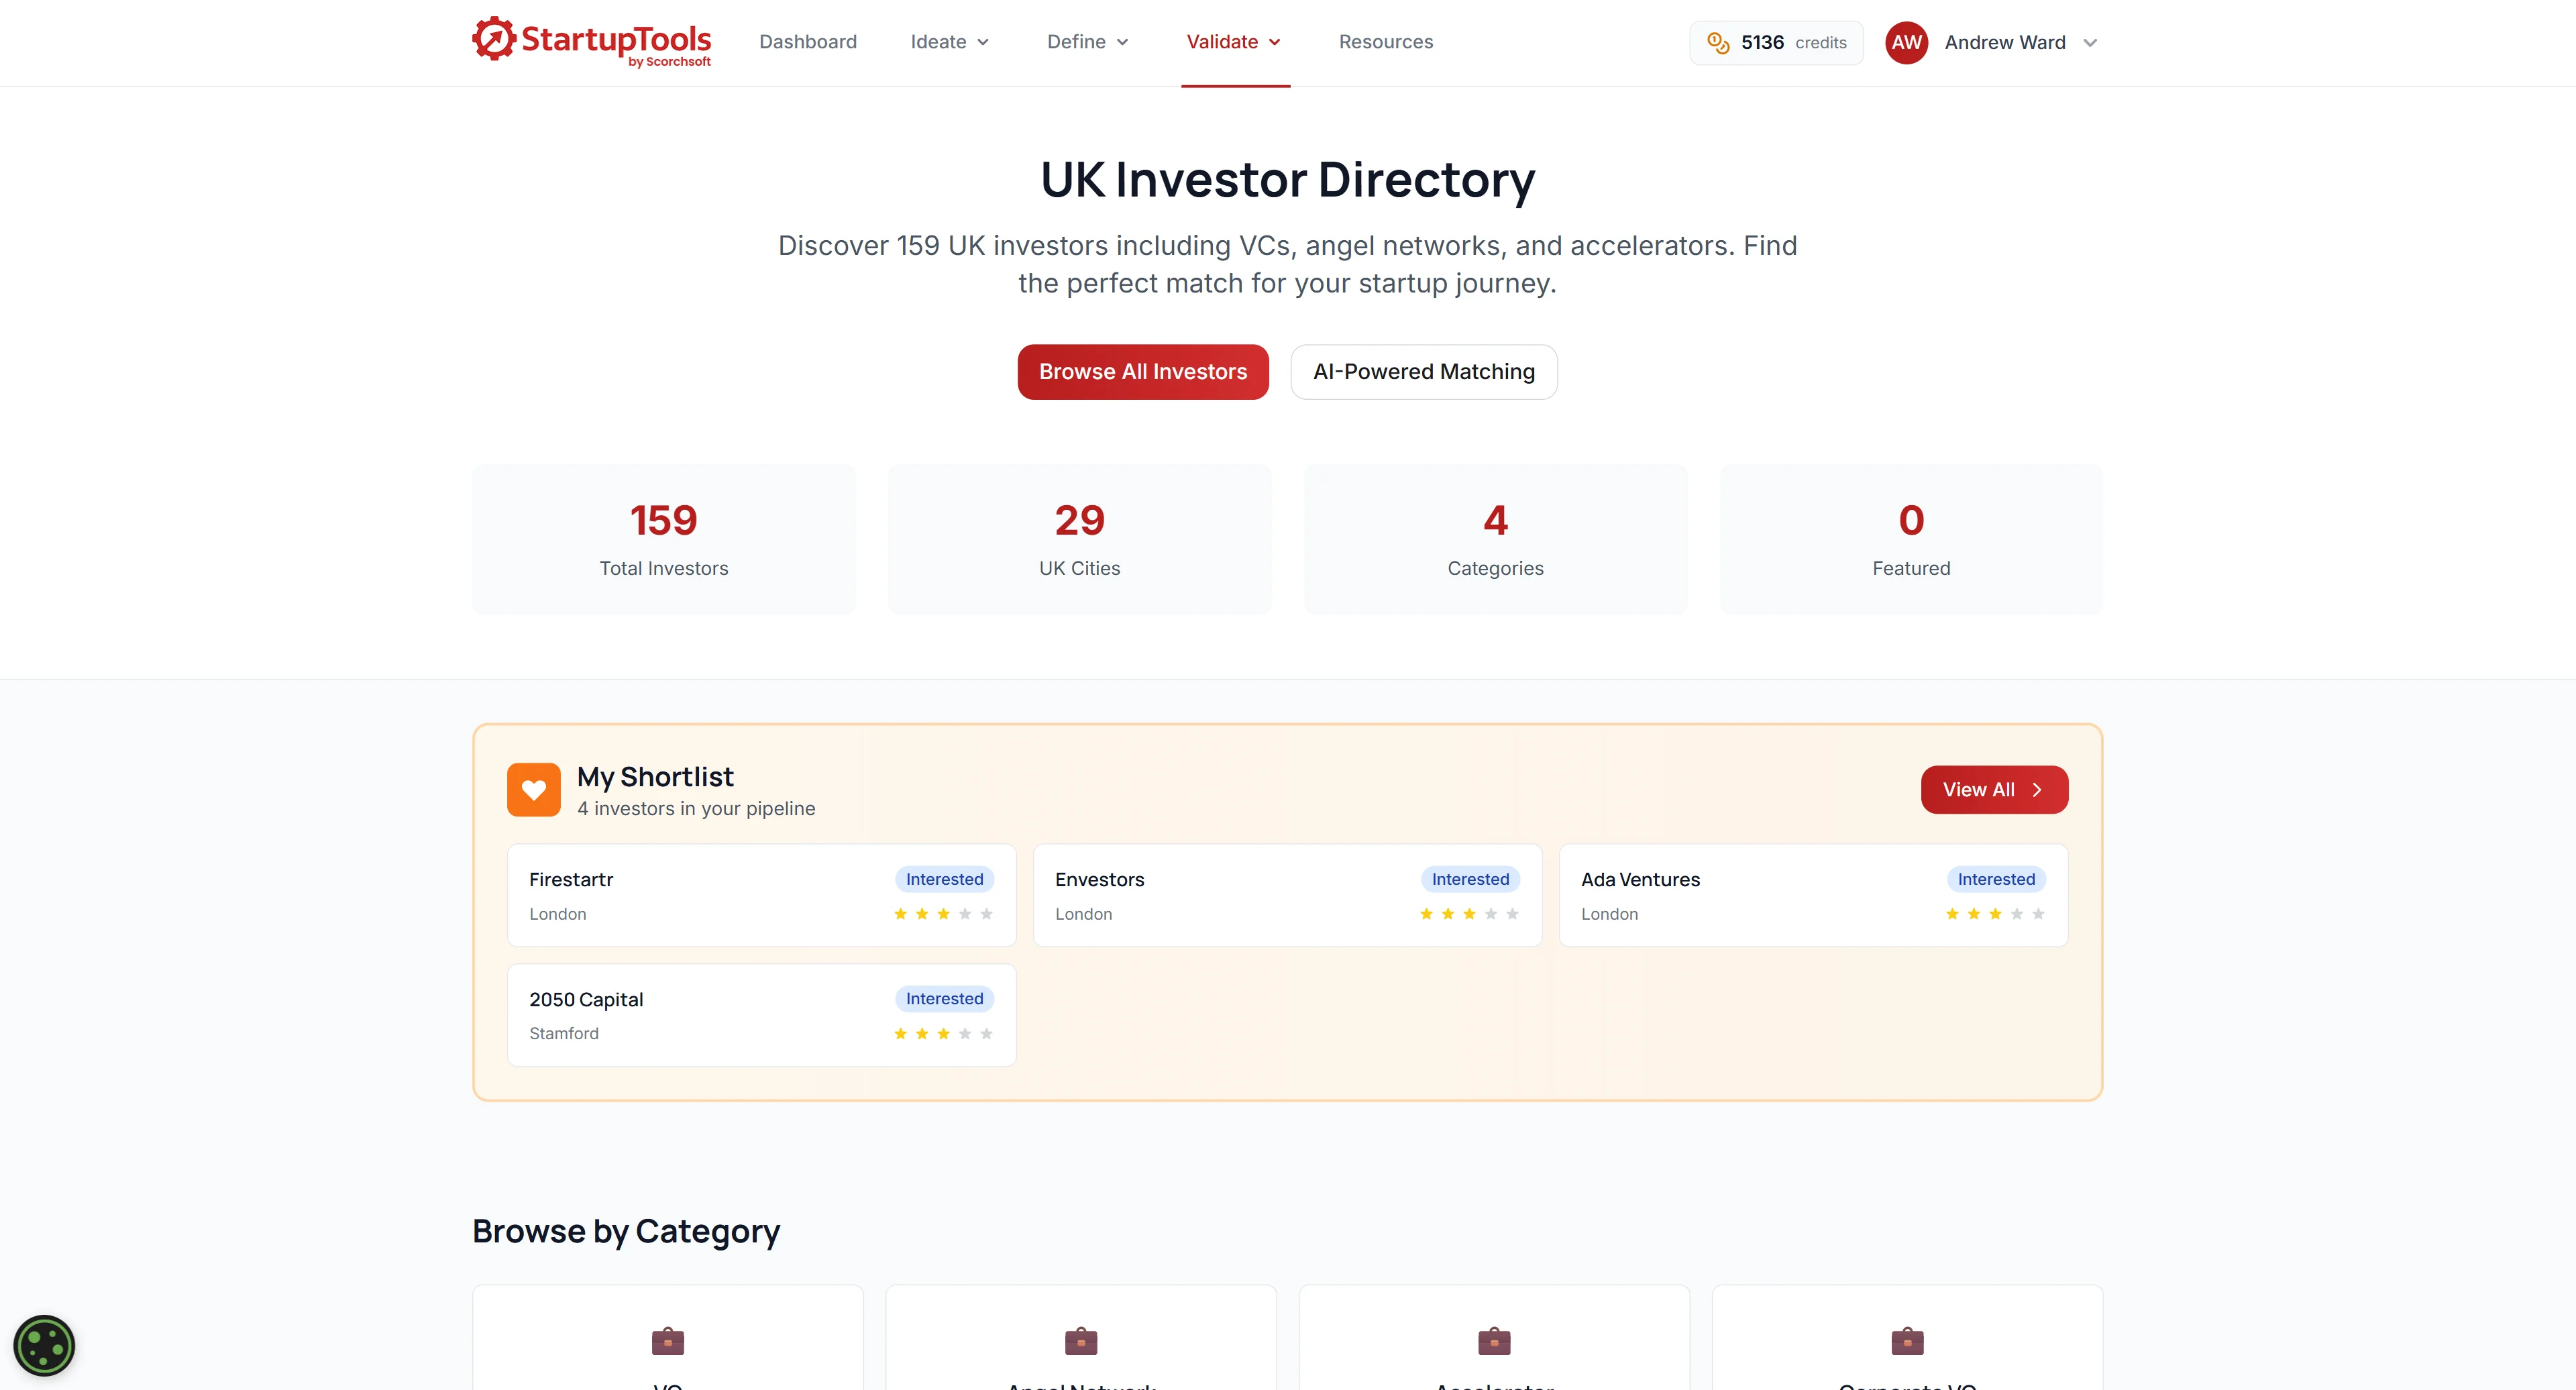Image resolution: width=2576 pixels, height=1390 pixels.
Task: Click the StartupTools gear logo
Action: point(494,39)
